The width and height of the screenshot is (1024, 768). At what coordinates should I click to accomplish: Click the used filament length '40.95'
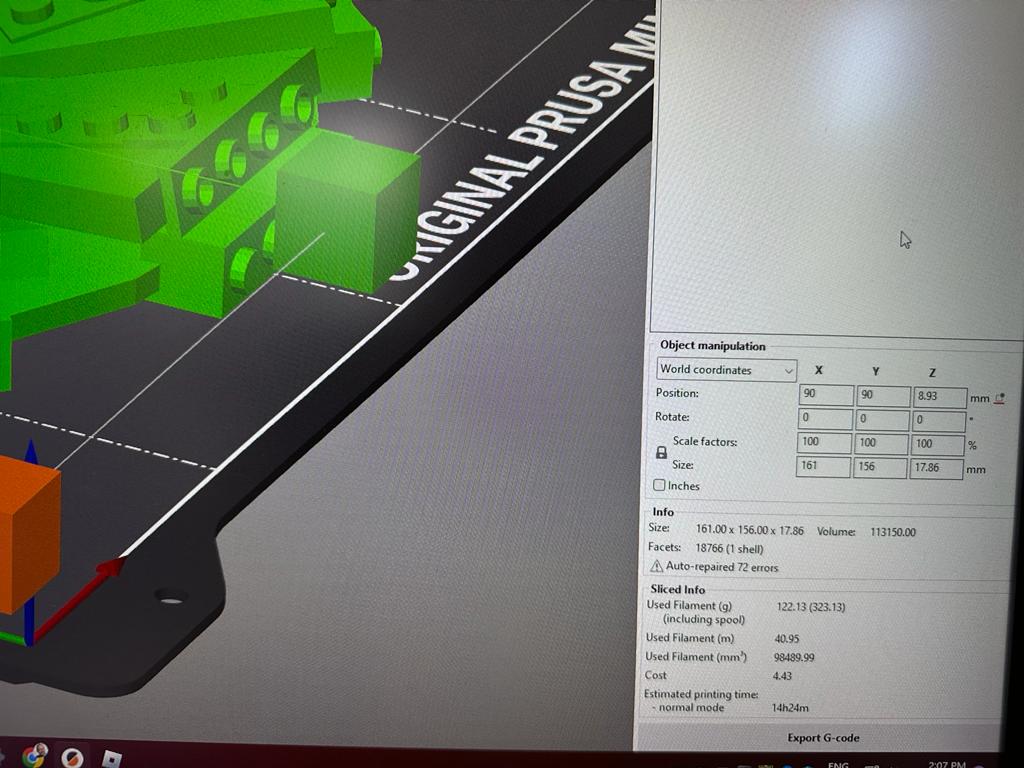786,639
